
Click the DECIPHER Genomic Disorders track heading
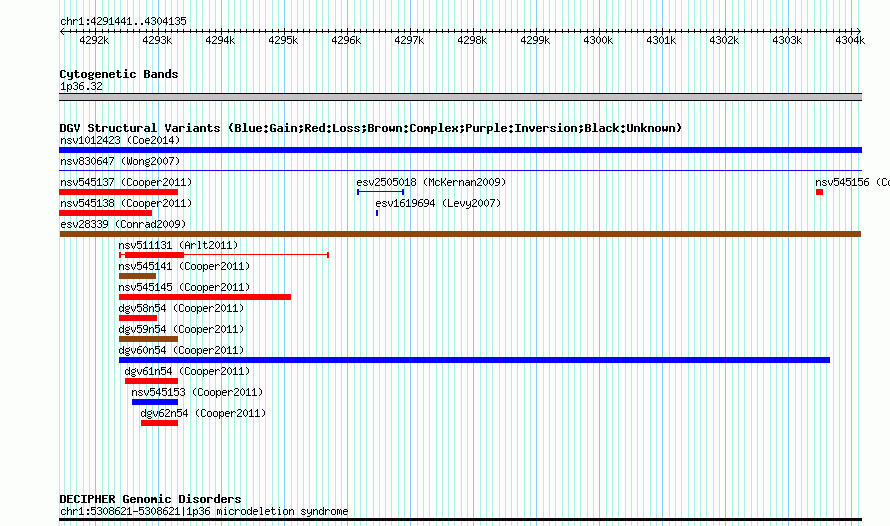coord(150,499)
